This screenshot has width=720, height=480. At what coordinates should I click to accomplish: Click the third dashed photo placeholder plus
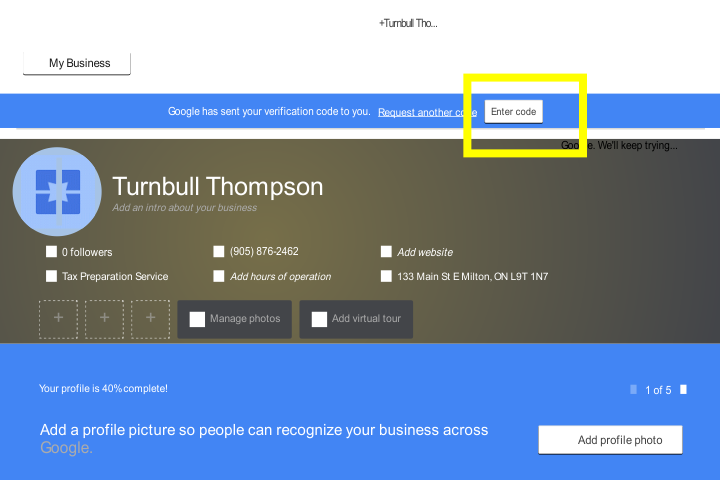[151, 319]
